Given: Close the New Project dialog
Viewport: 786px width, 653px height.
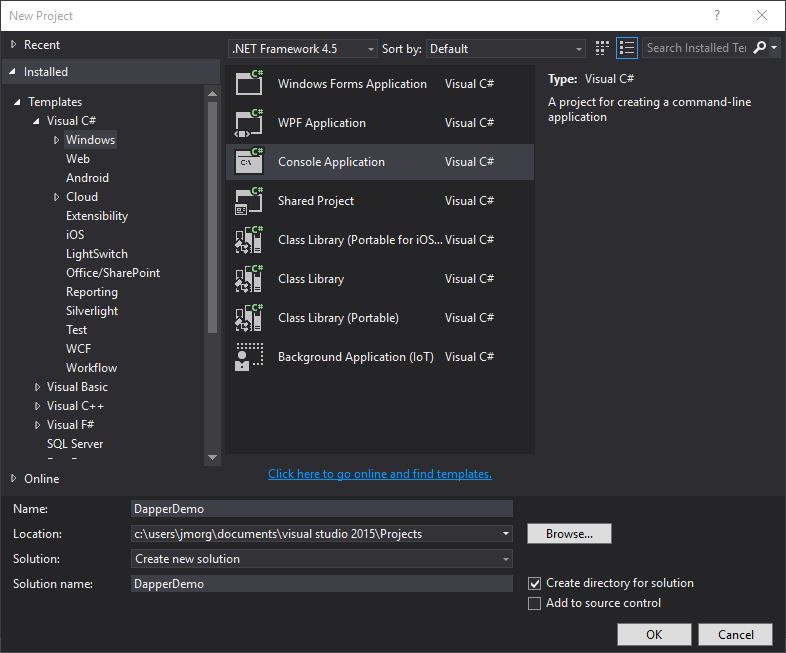Looking at the screenshot, I should [x=762, y=16].
